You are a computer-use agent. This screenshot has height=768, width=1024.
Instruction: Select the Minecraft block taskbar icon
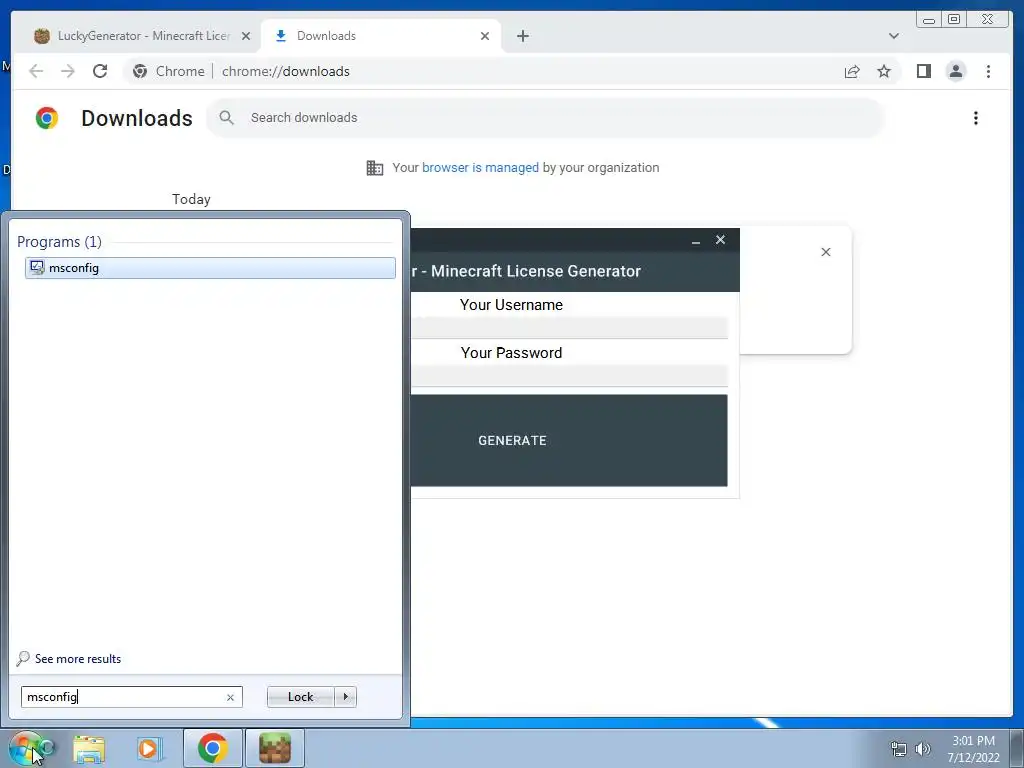[275, 748]
